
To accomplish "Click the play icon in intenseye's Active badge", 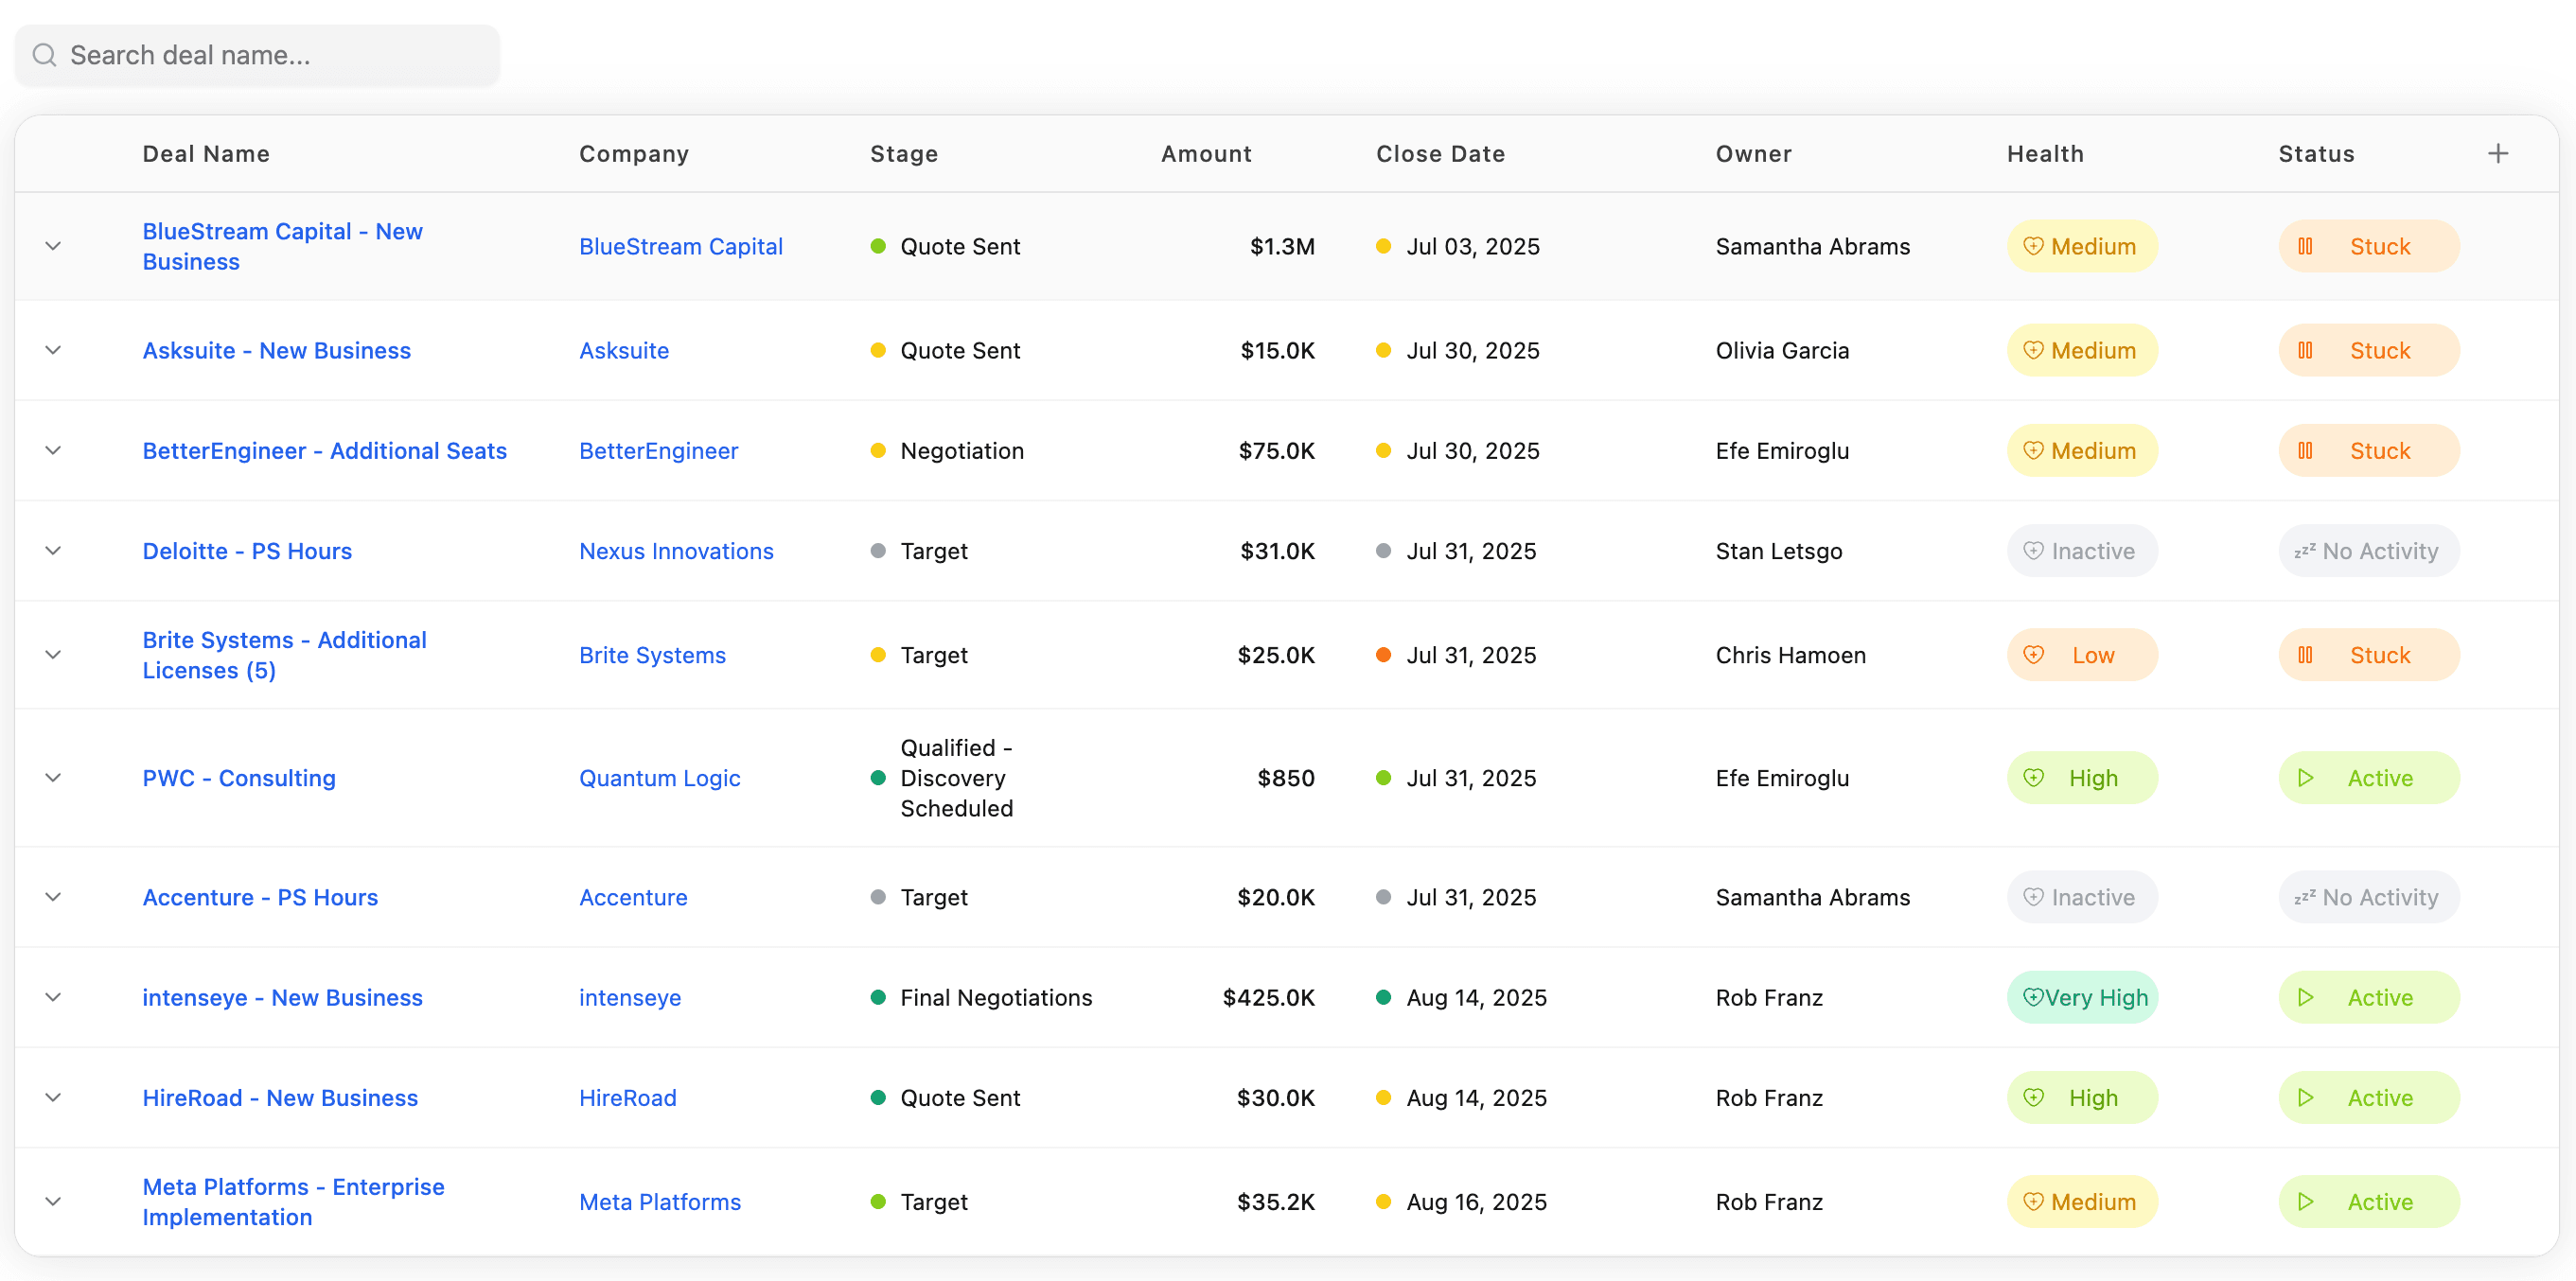I will [2305, 996].
